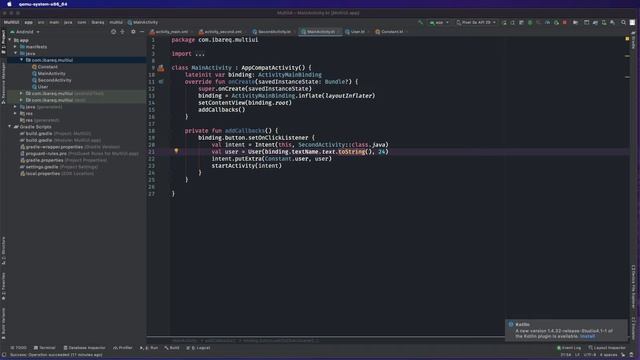Select the MainActivity.kt editor tab
The image size is (640, 360).
pos(320,32)
